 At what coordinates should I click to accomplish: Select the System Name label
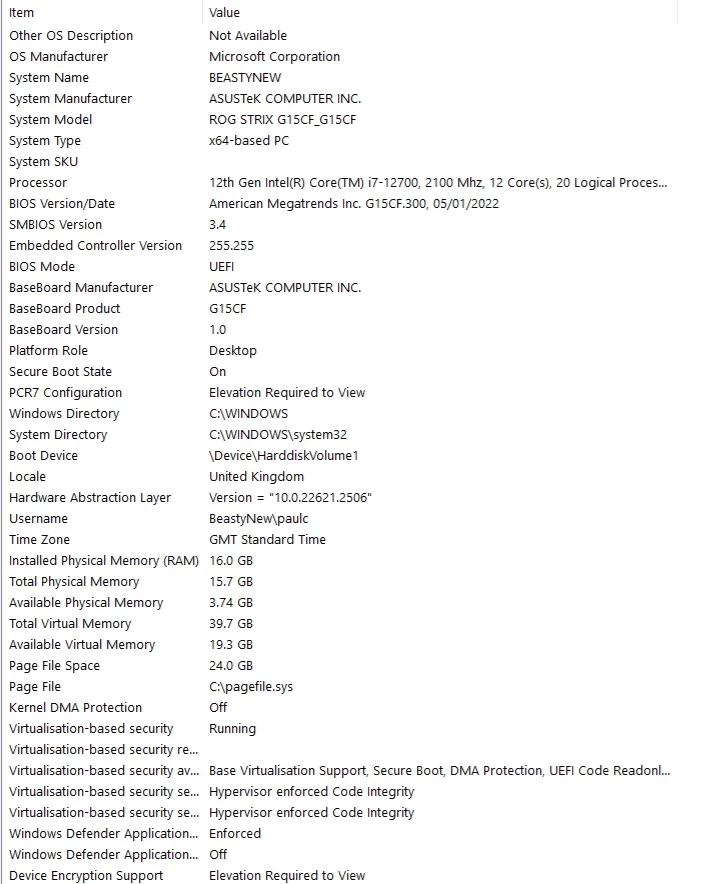point(49,77)
